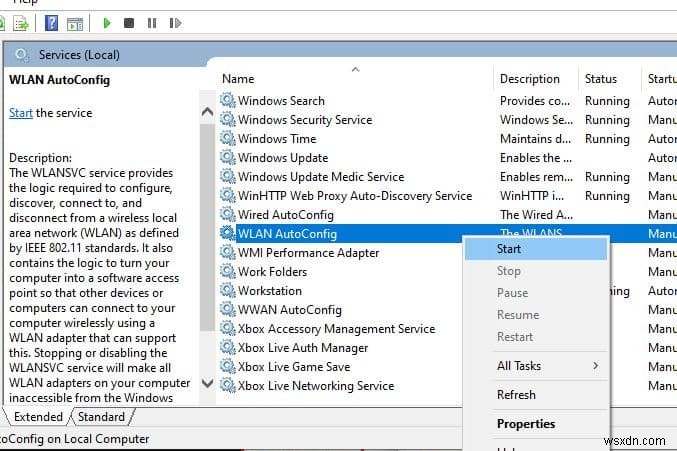Select the WWAN AutoConfig service name

(x=290, y=309)
